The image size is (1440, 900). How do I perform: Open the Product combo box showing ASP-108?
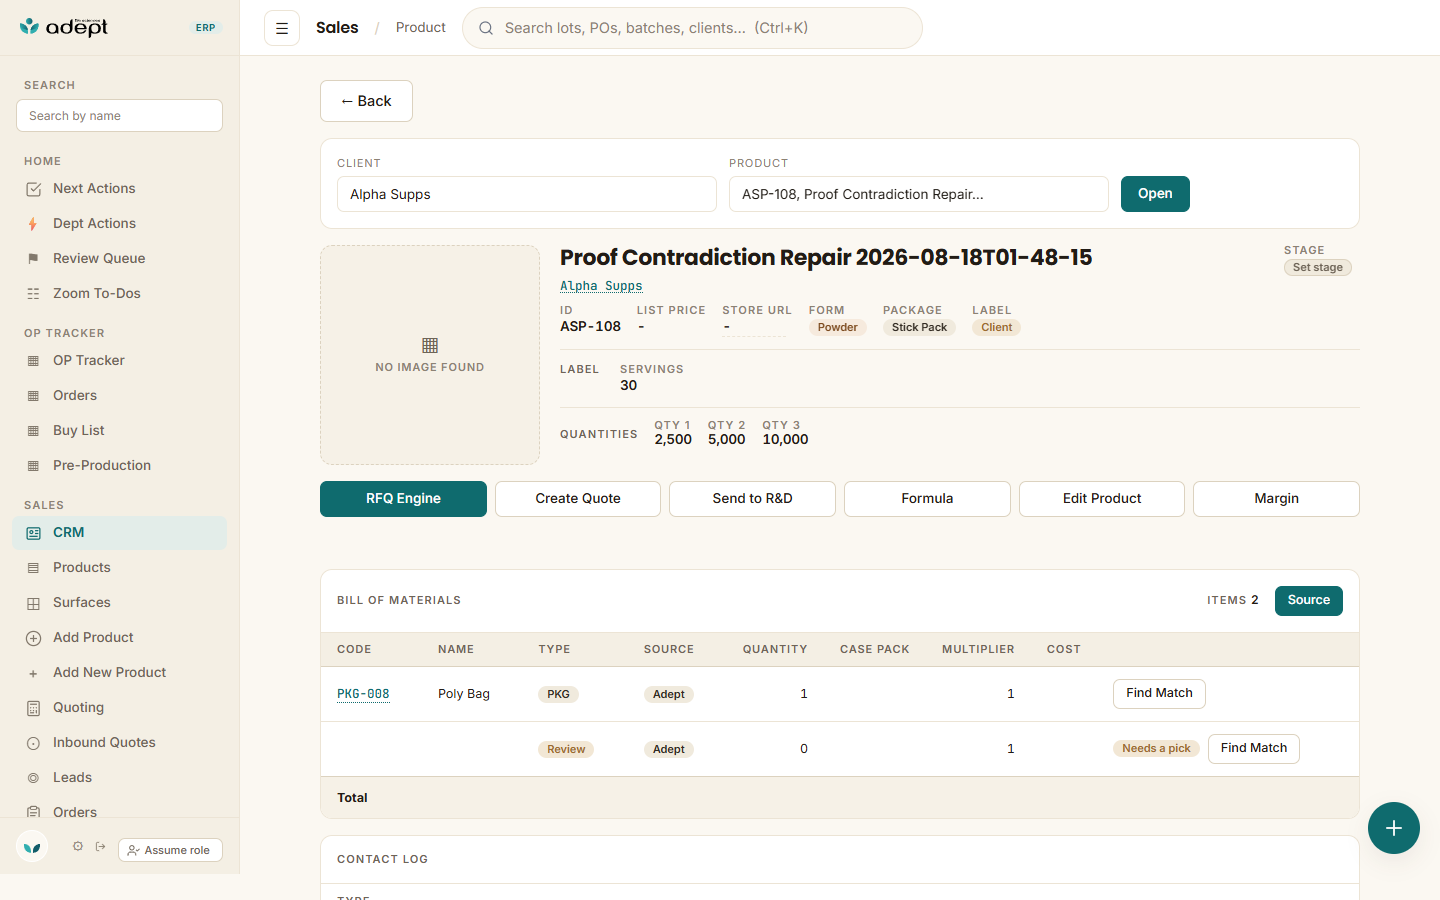pos(919,194)
